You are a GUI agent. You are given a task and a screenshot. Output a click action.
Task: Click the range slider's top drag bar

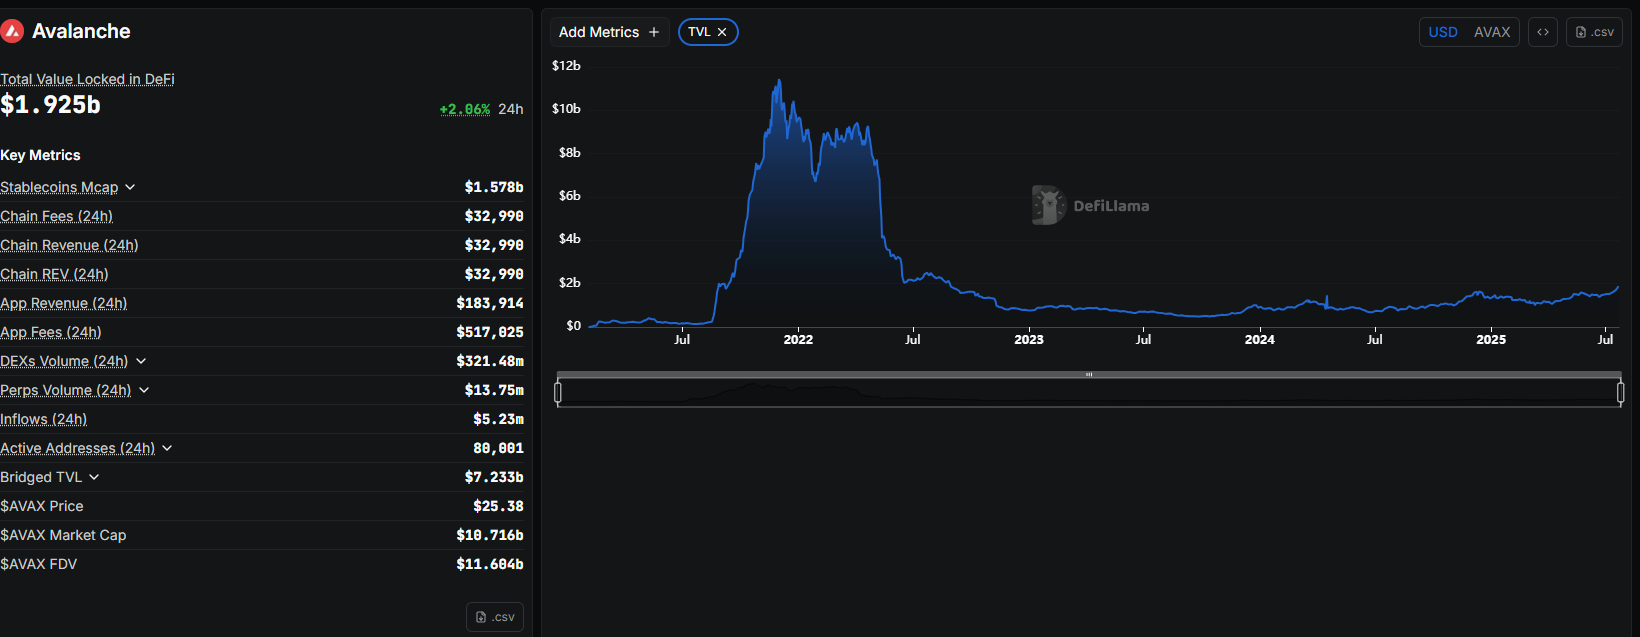tap(1089, 375)
